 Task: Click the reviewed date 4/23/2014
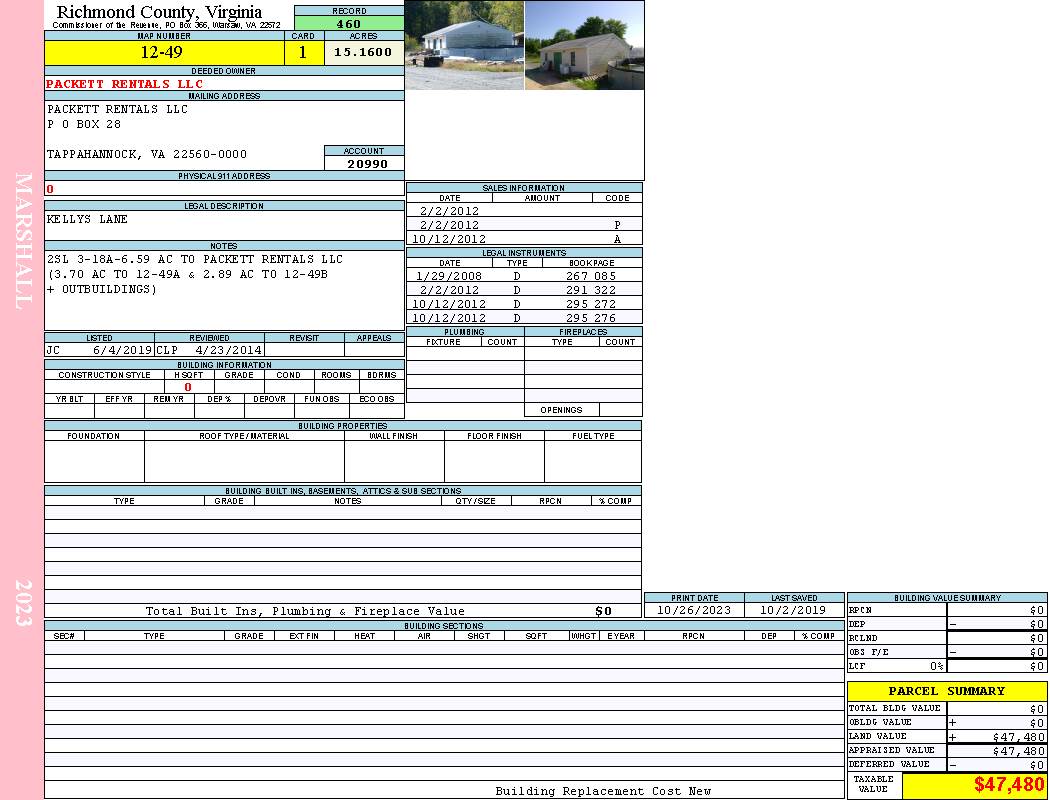(x=228, y=351)
